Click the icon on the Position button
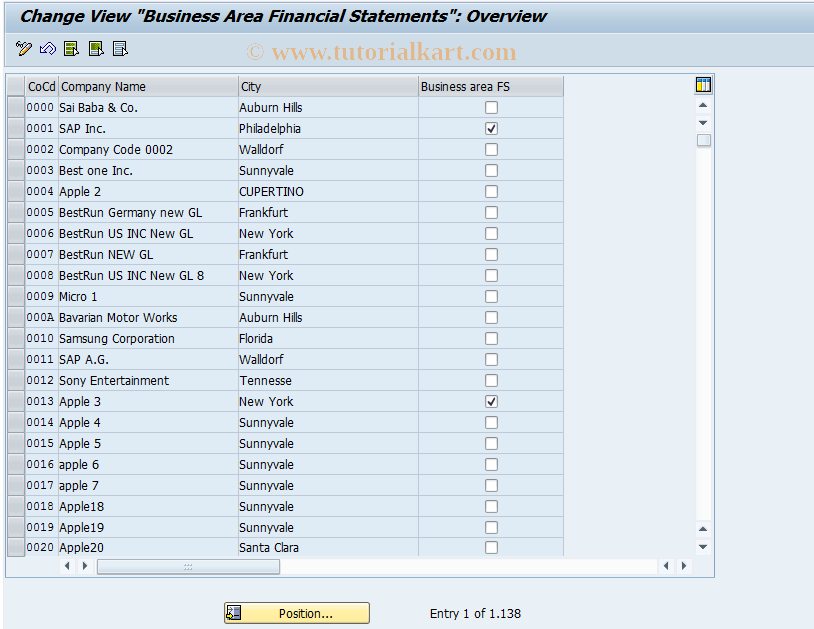Screen dimensions: 814x629 tap(234, 613)
